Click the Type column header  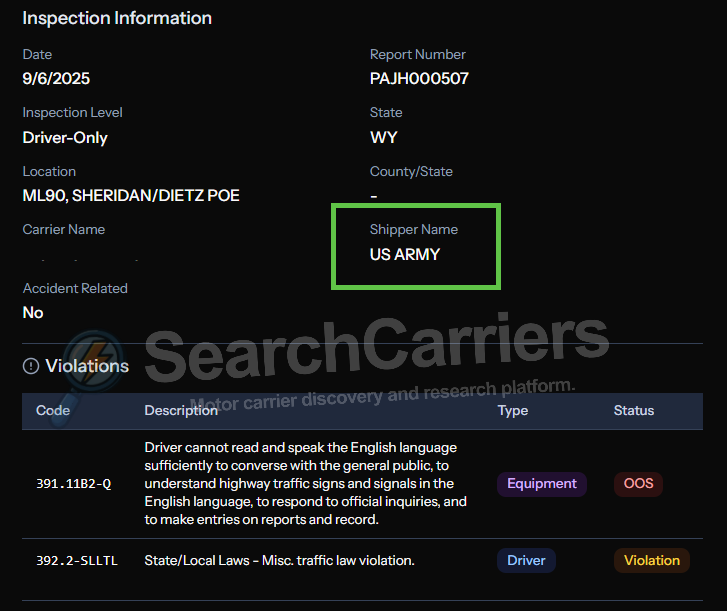(x=513, y=410)
